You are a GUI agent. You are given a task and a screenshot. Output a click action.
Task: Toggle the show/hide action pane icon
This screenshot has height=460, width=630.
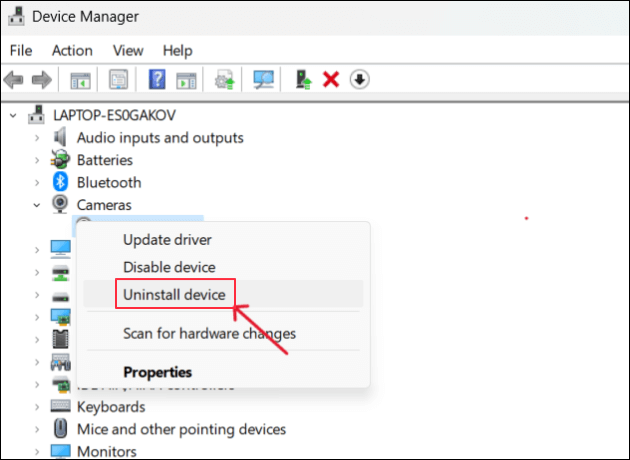coord(186,80)
